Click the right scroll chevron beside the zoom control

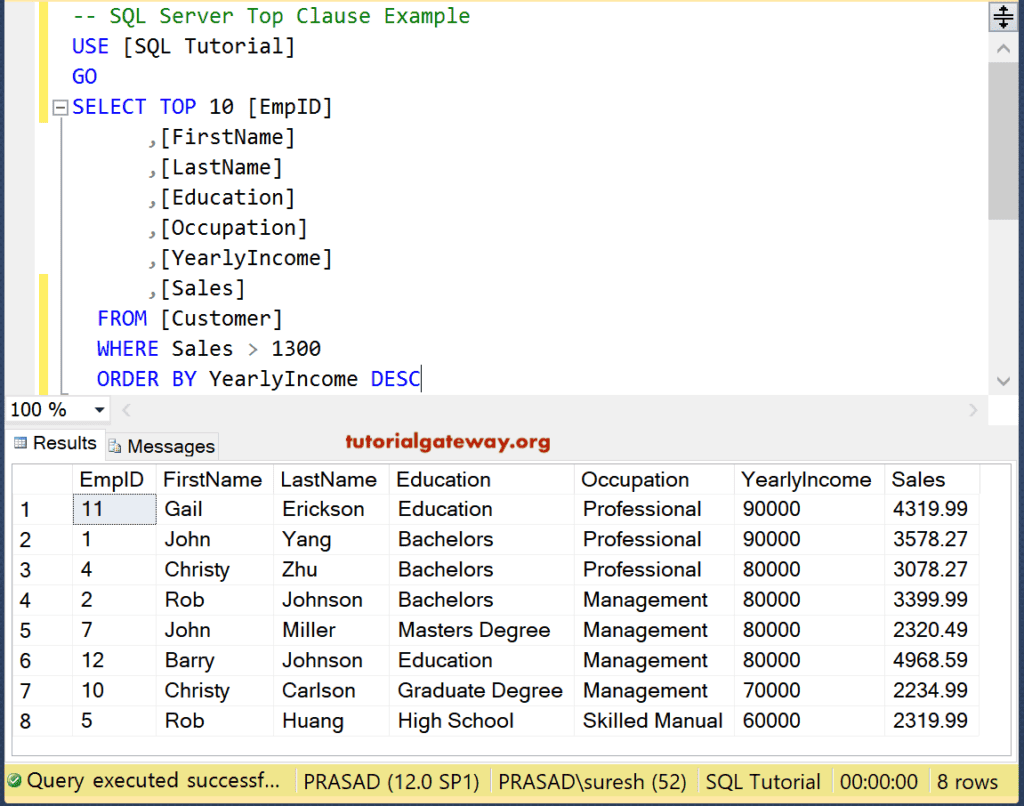coord(973,410)
